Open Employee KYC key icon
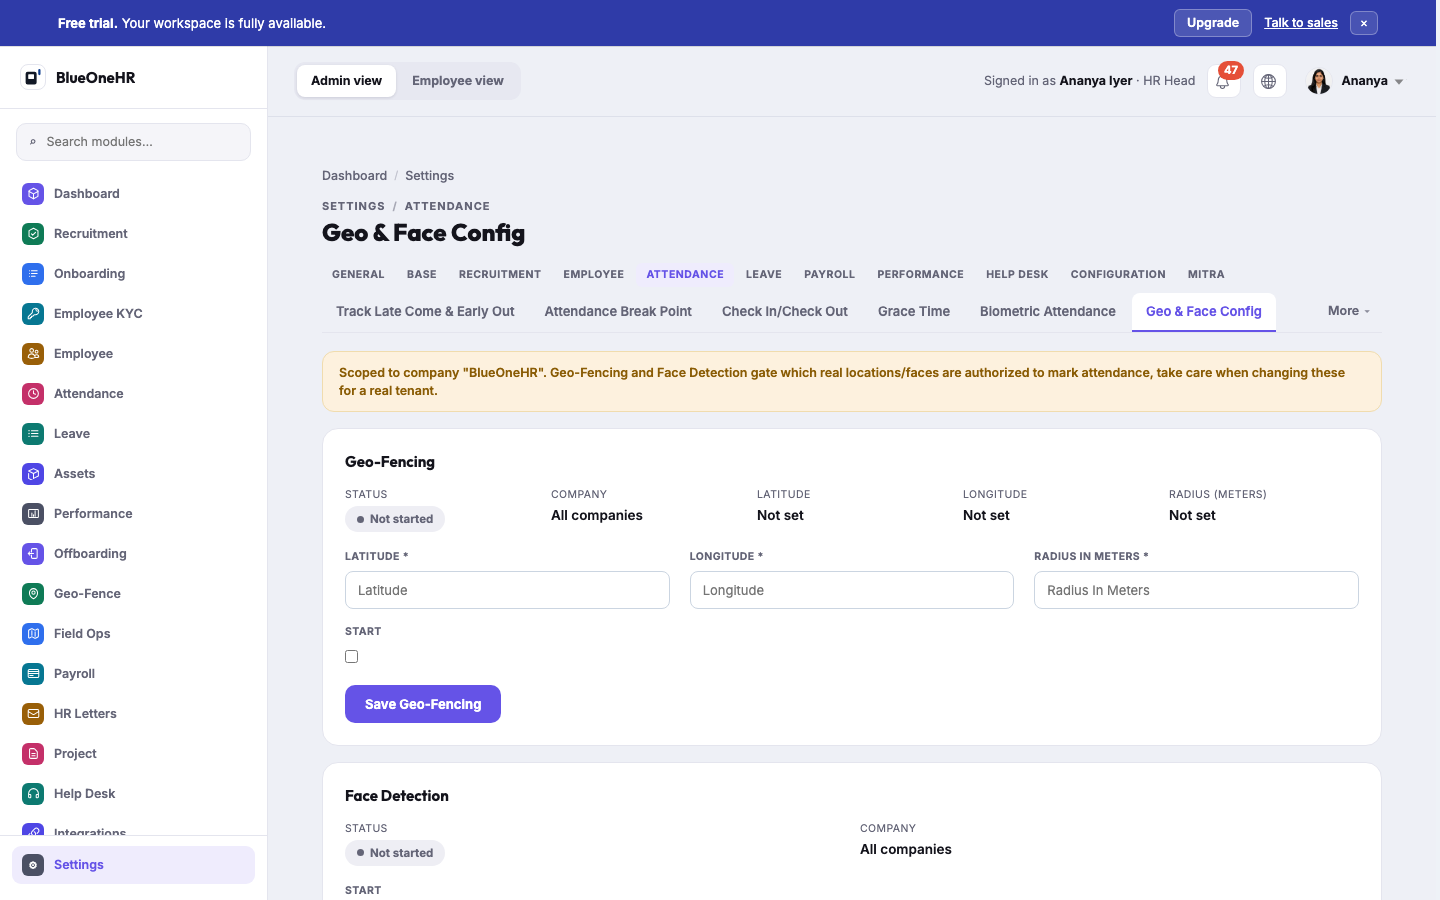The height and width of the screenshot is (900, 1440). click(x=33, y=314)
